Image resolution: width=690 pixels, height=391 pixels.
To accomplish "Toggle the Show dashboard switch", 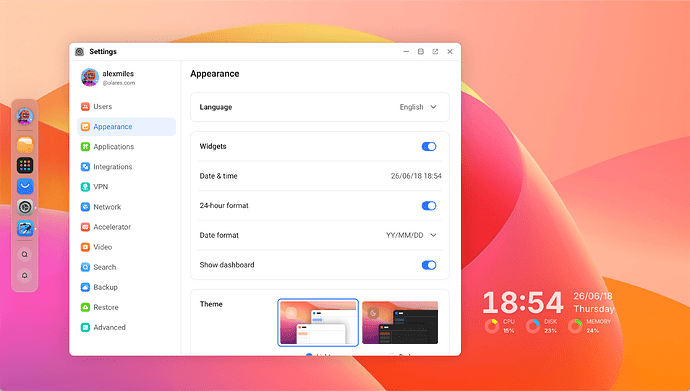I will pyautogui.click(x=429, y=265).
